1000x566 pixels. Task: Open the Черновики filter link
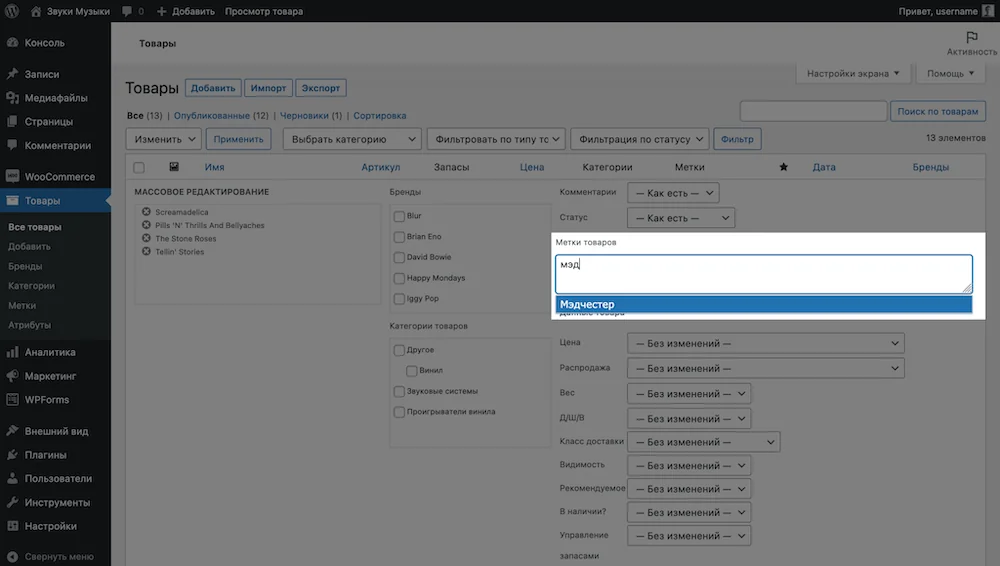pos(304,115)
